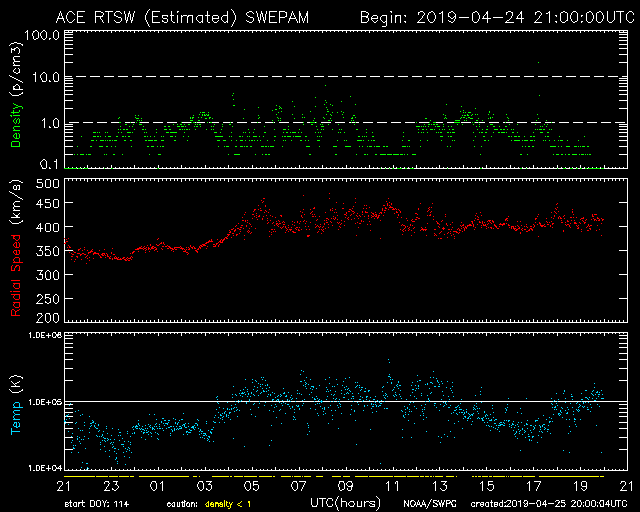Click the 05 hour tick label

(x=252, y=486)
